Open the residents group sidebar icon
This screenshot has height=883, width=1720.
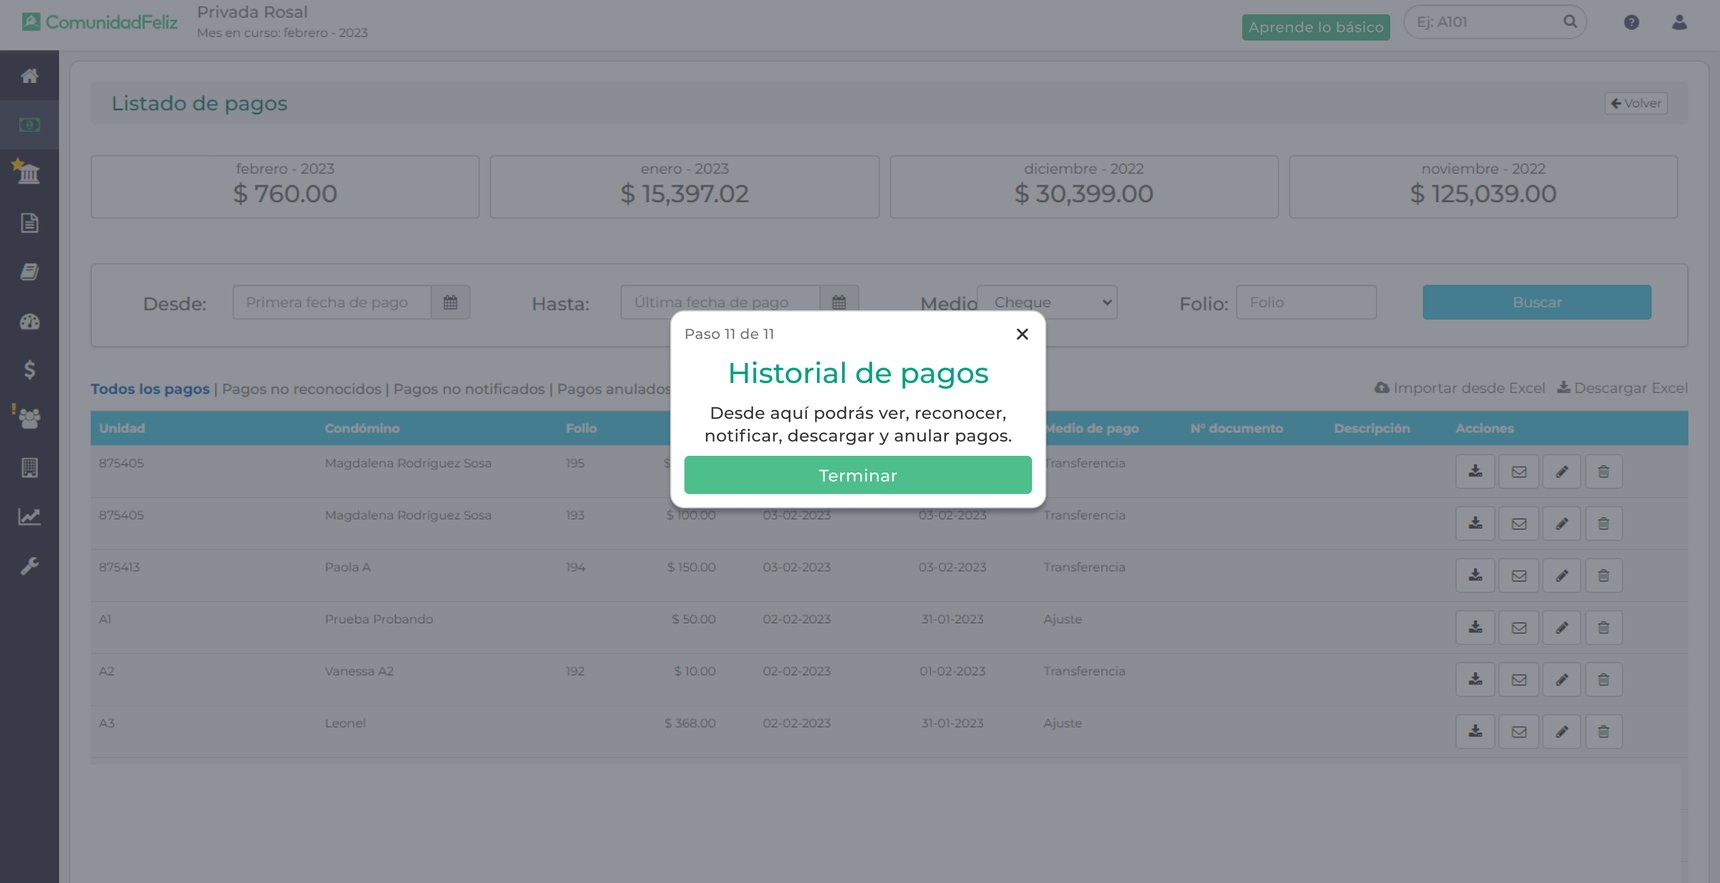(x=29, y=419)
